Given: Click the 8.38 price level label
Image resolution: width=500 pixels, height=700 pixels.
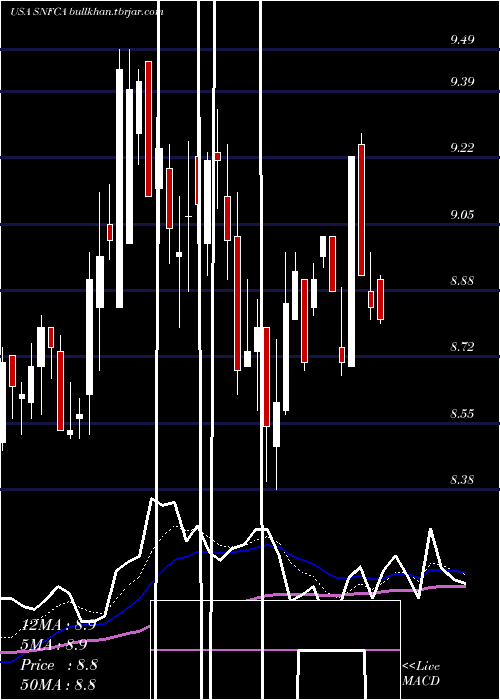Looking at the screenshot, I should click(x=462, y=480).
